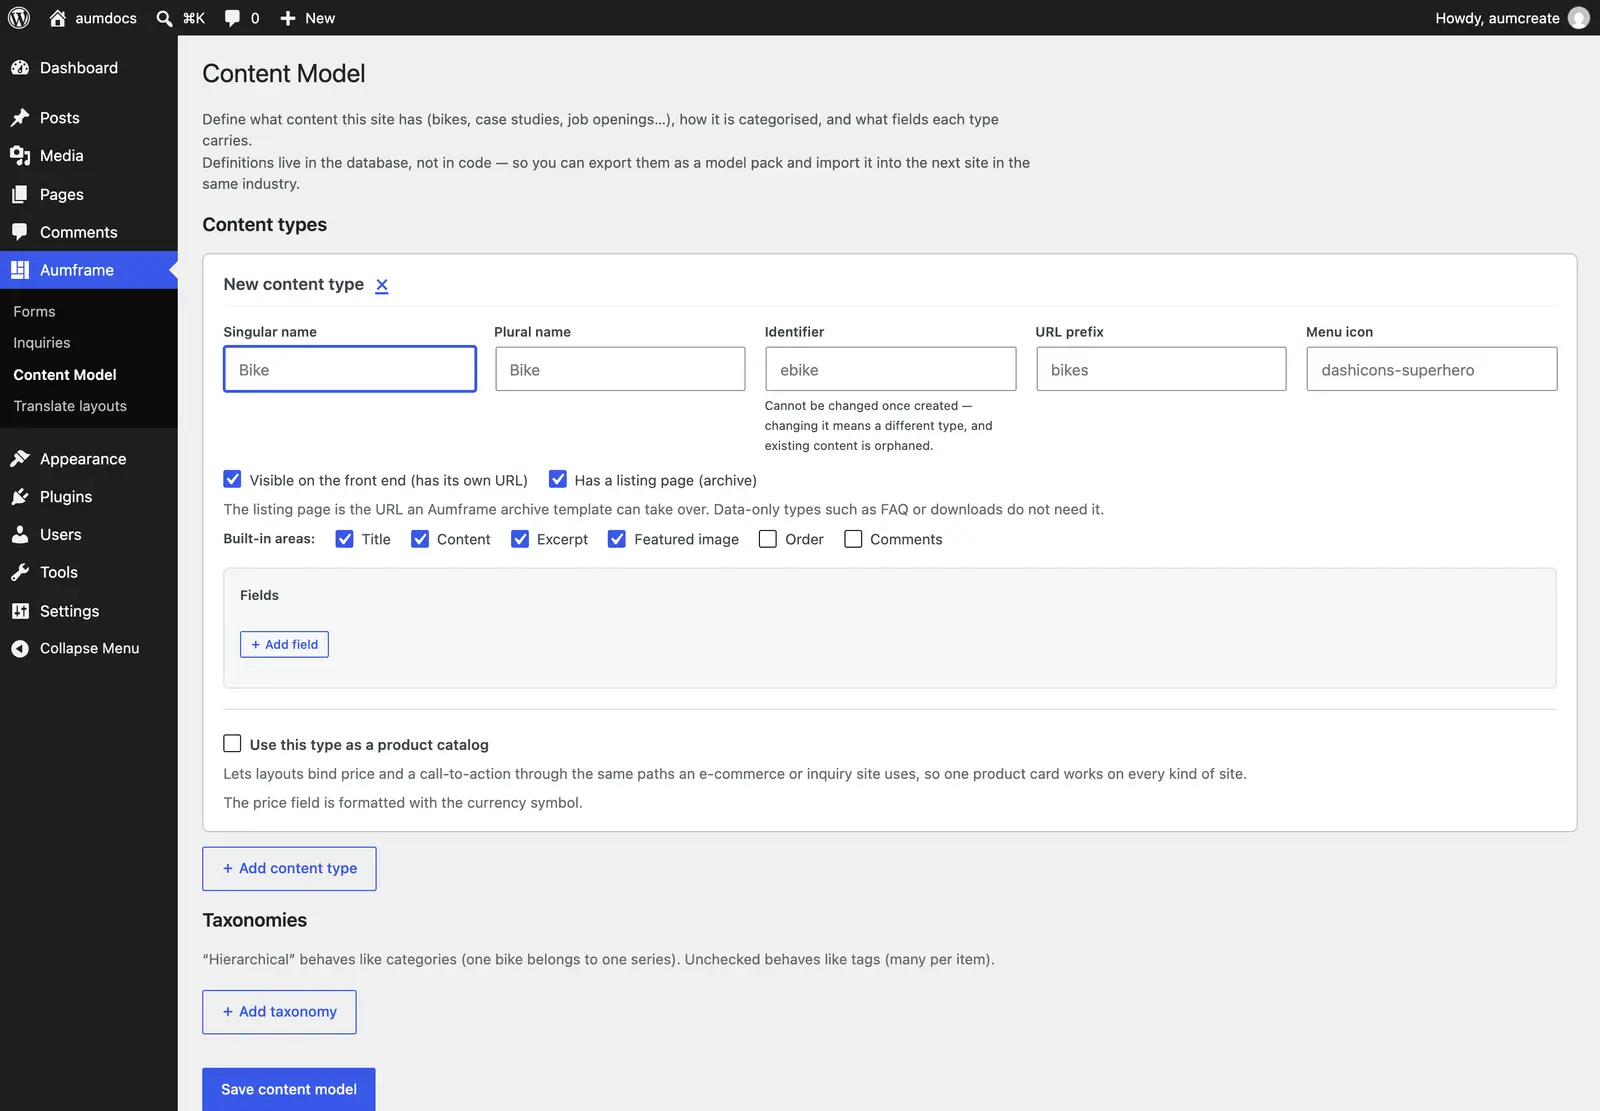Viewport: 1600px width, 1111px height.
Task: Click the Posts pushpin icon
Action: [x=20, y=118]
